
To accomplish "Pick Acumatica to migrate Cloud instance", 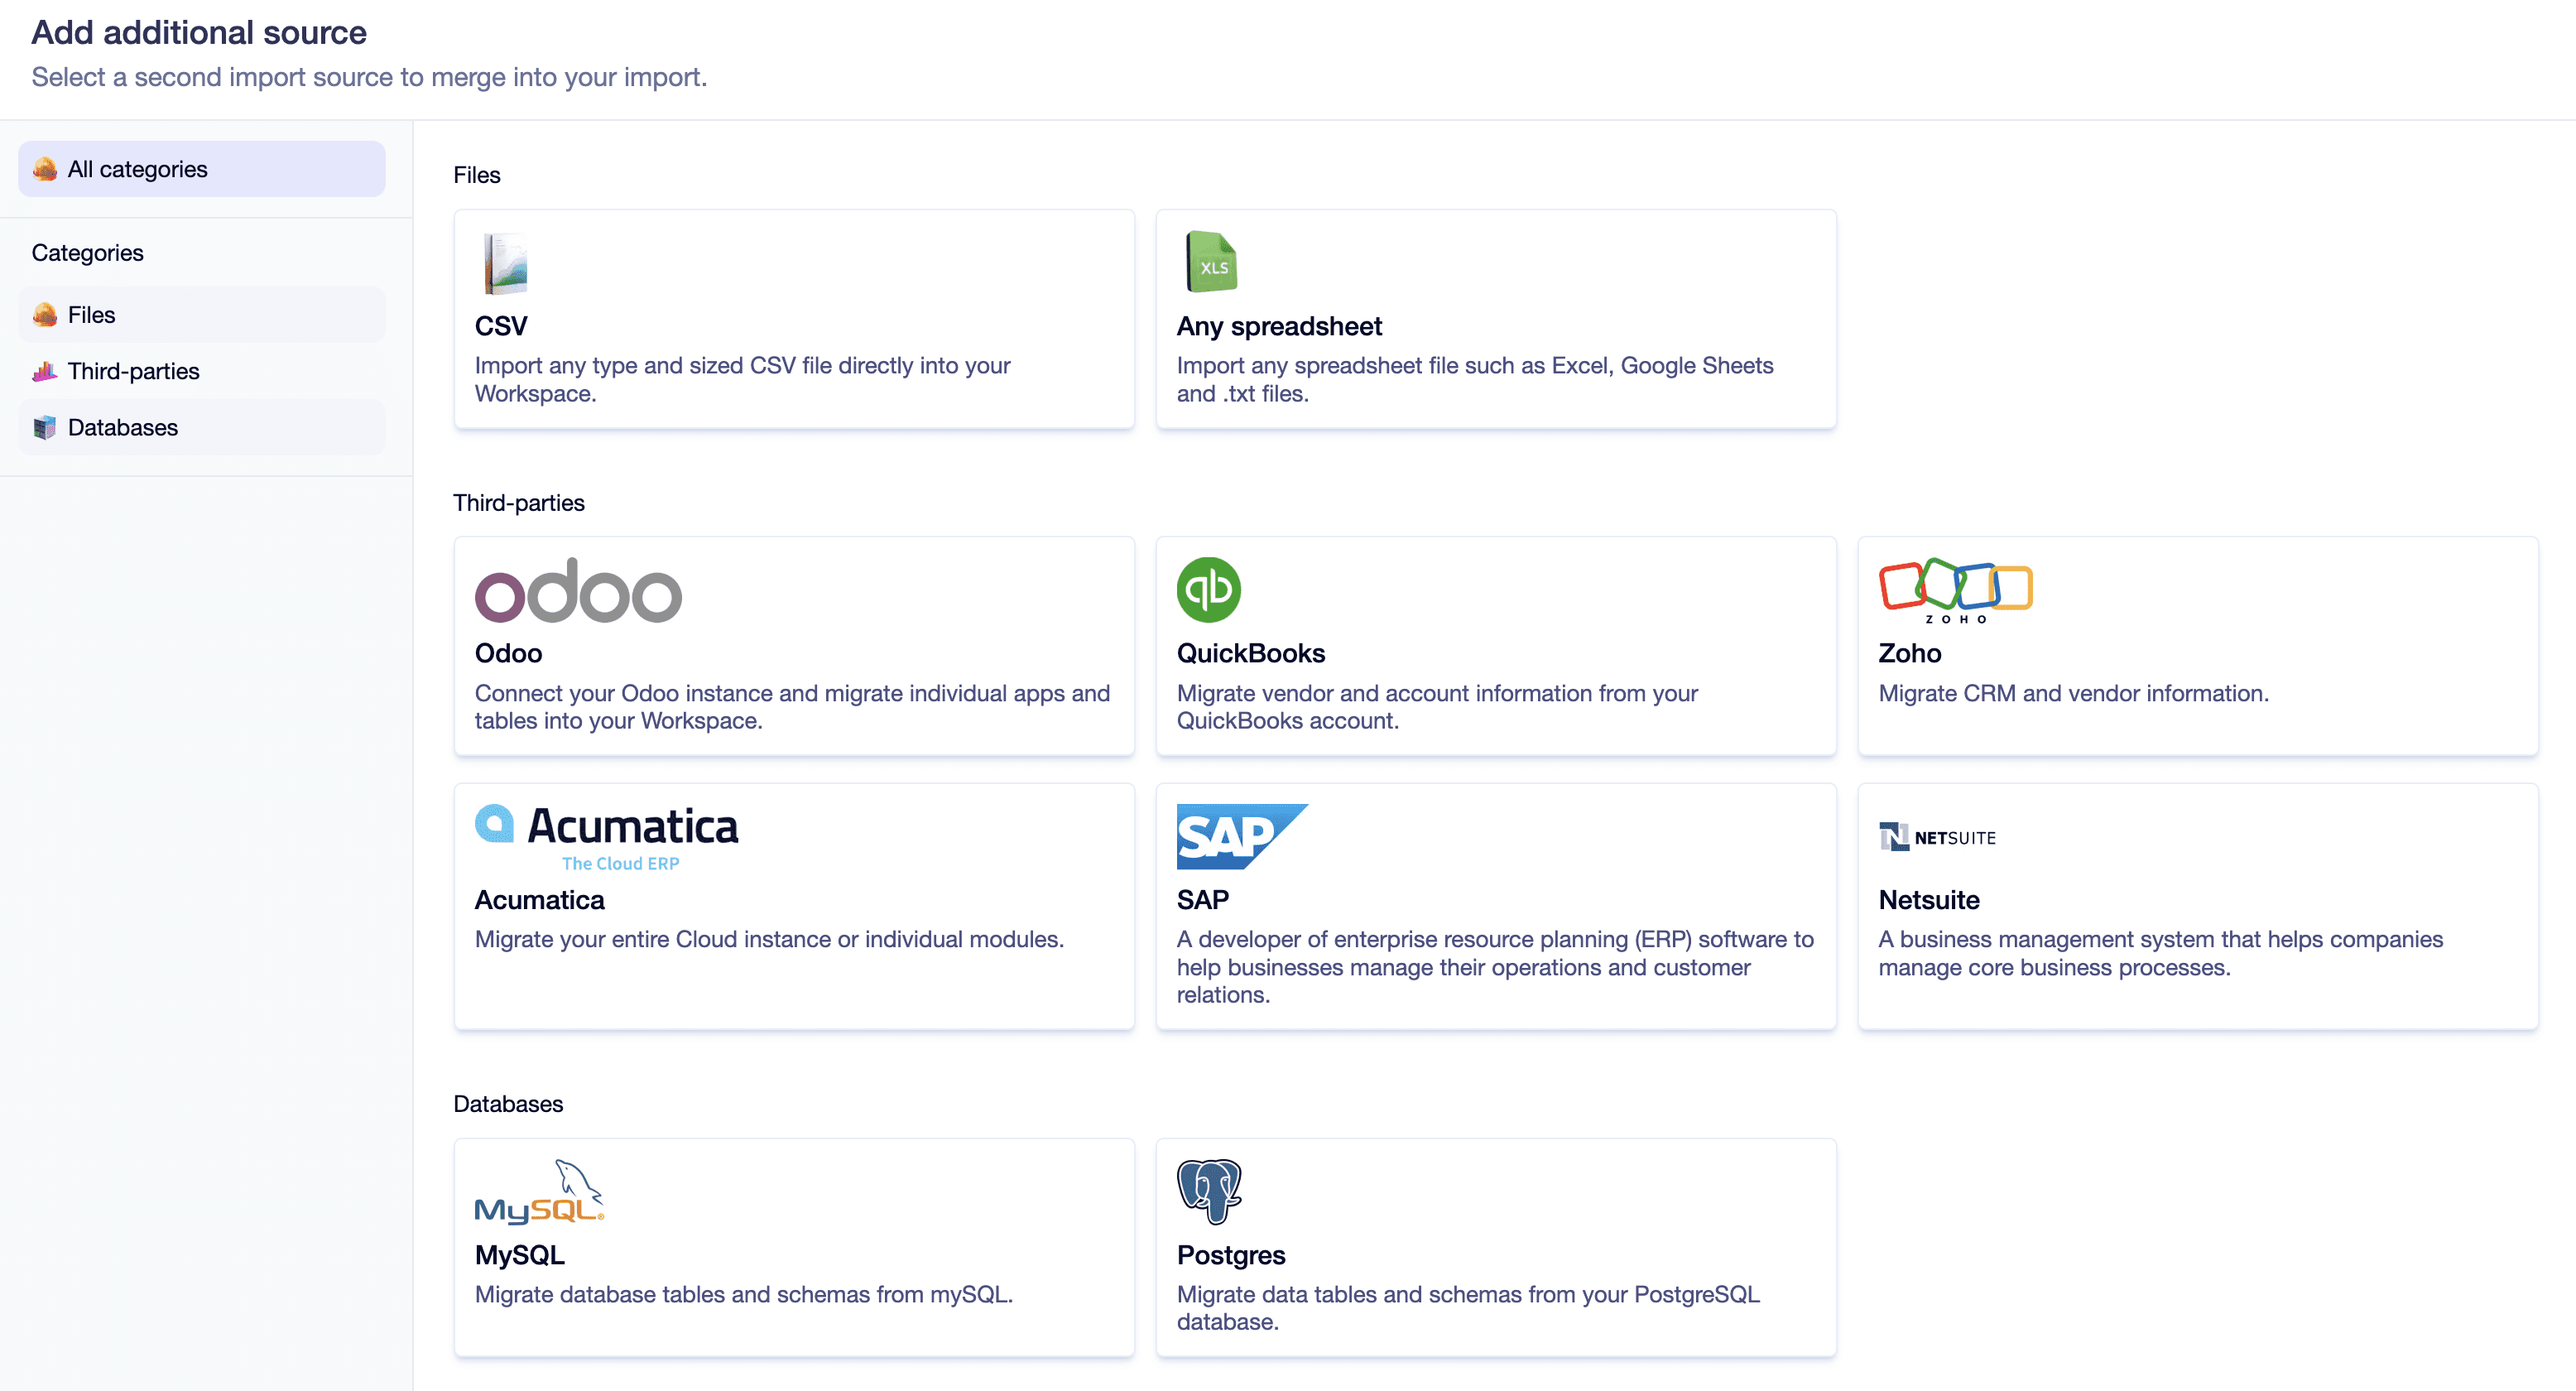I will tap(793, 905).
